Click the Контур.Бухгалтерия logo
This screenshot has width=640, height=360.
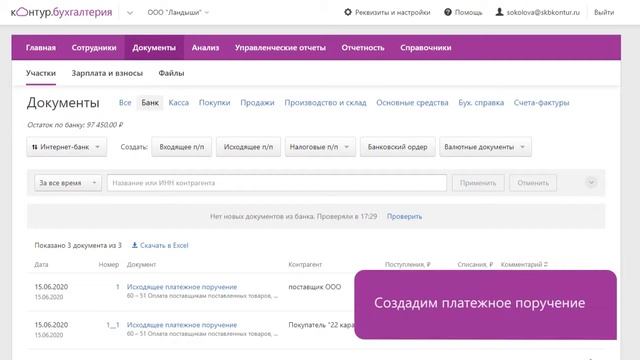click(61, 12)
